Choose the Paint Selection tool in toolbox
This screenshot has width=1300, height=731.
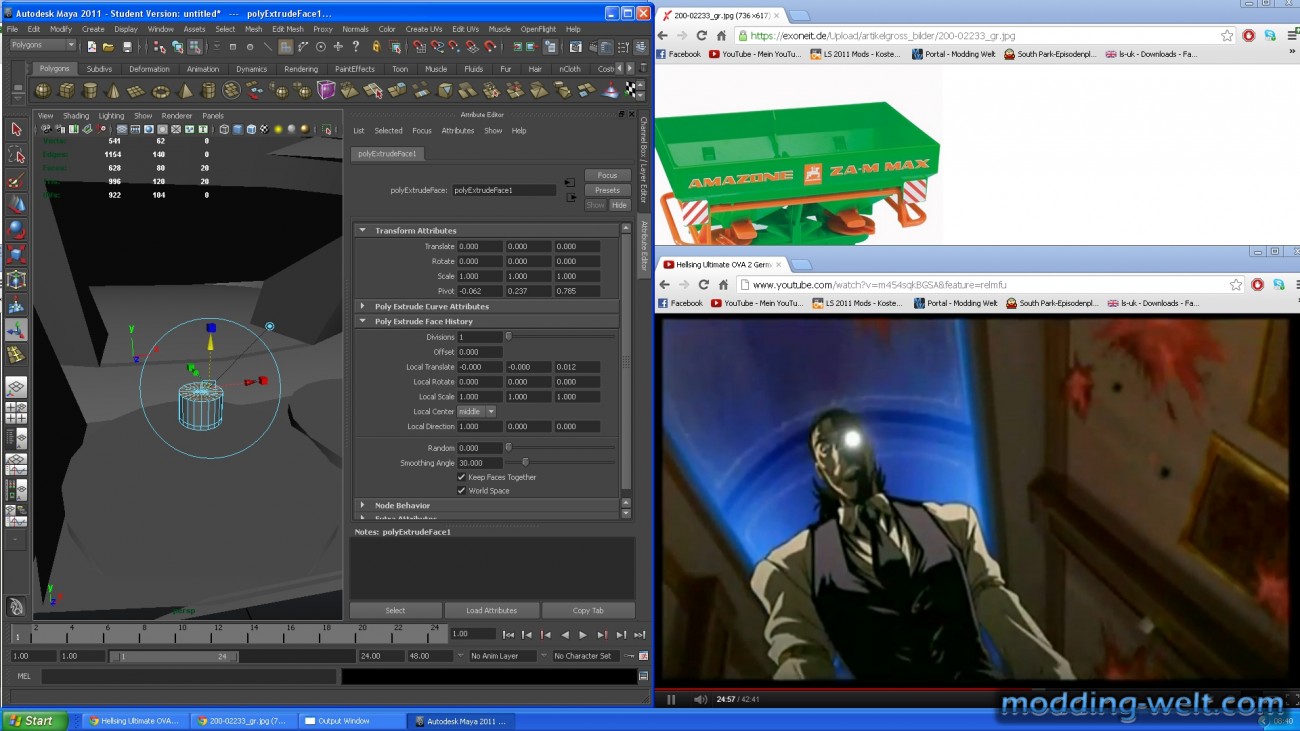[16, 180]
